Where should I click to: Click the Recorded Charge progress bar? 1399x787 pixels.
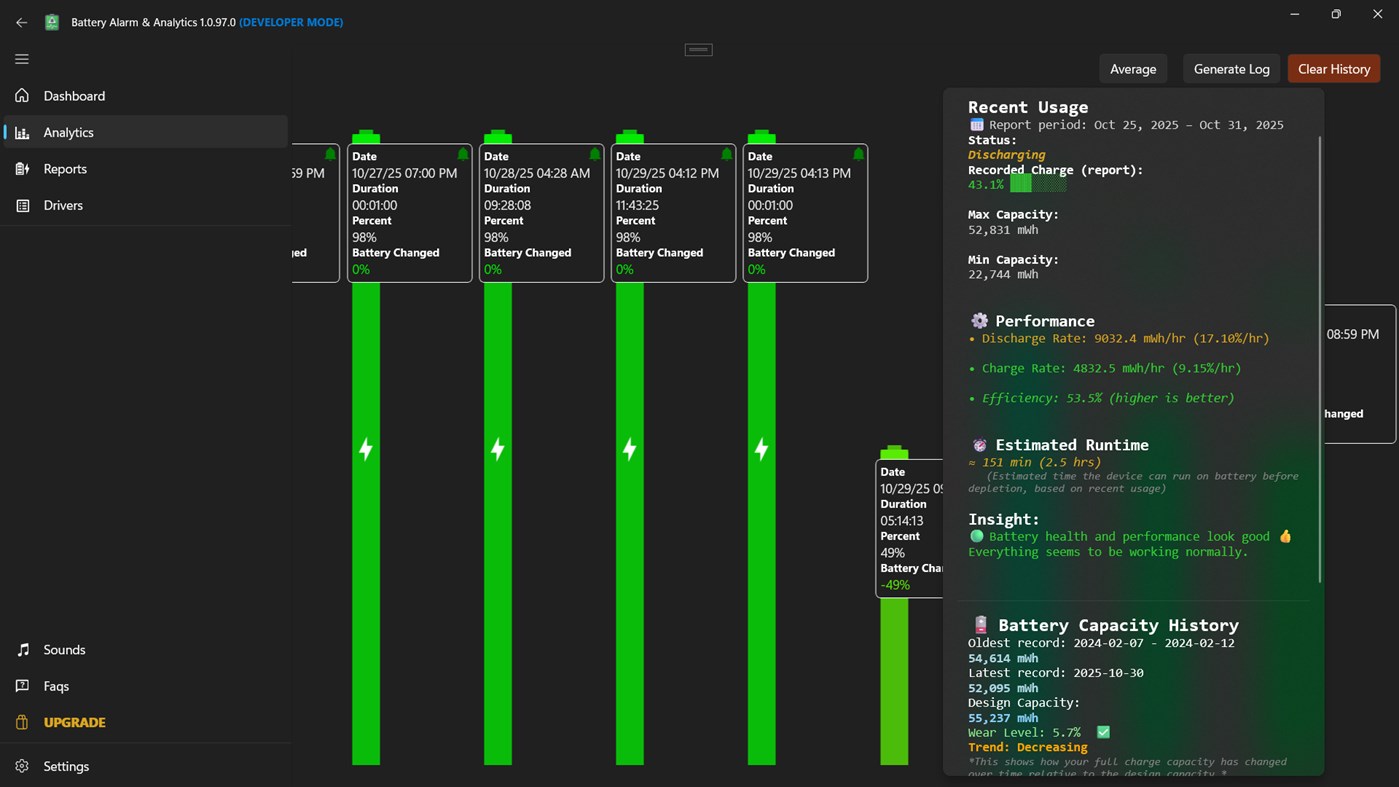1038,184
